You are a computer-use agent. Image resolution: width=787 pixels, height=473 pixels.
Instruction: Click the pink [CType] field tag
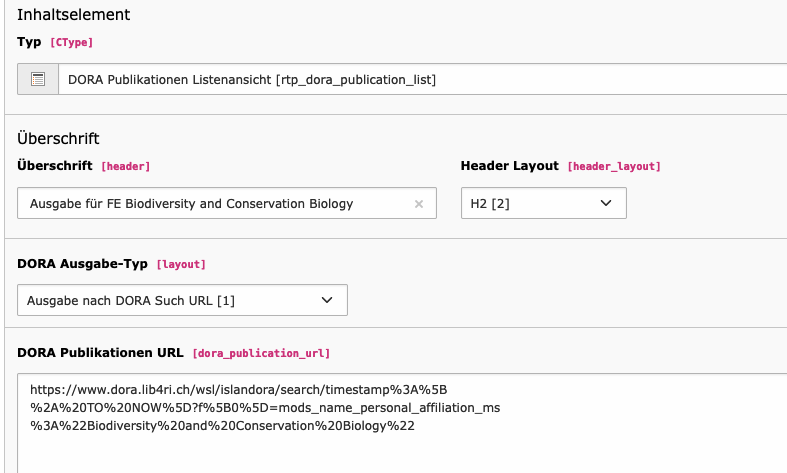pos(71,43)
